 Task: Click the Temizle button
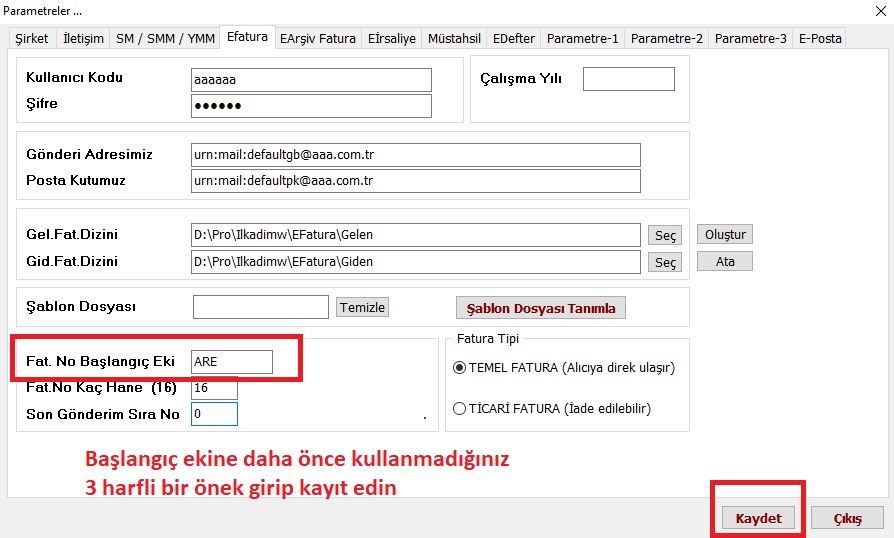(362, 307)
